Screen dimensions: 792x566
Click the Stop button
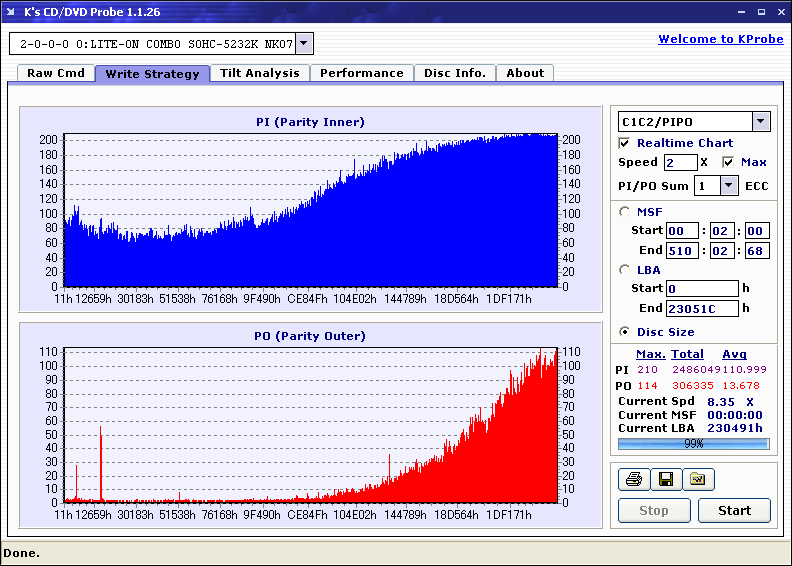click(x=654, y=510)
